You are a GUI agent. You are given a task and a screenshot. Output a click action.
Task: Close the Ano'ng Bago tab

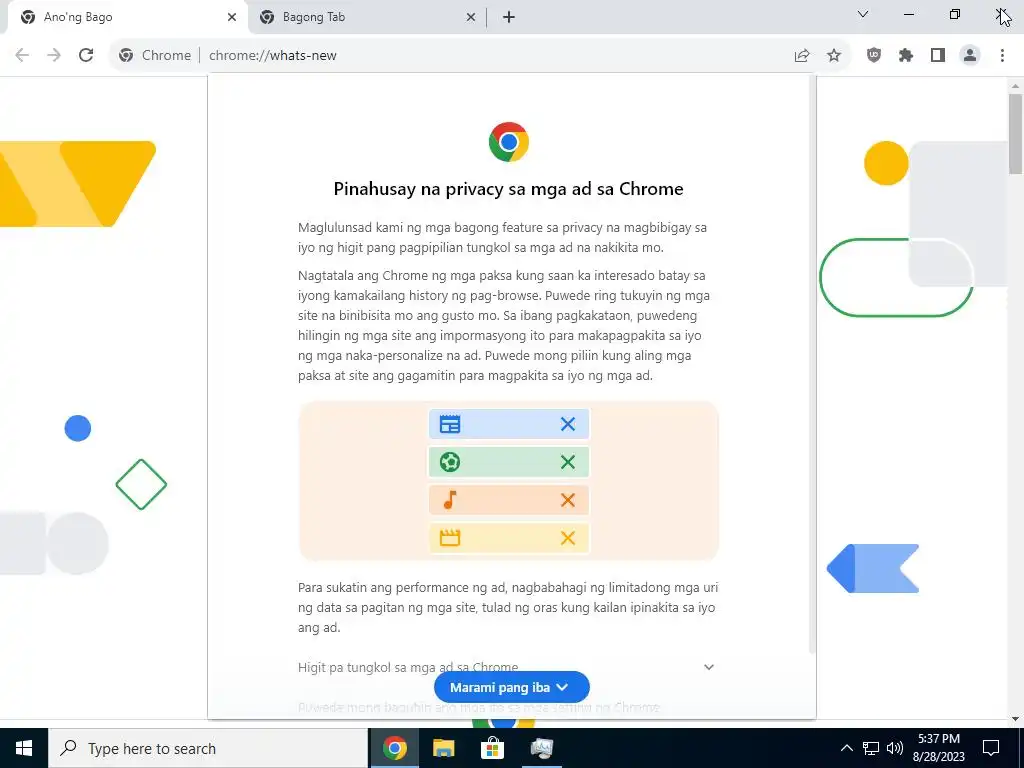tap(232, 18)
